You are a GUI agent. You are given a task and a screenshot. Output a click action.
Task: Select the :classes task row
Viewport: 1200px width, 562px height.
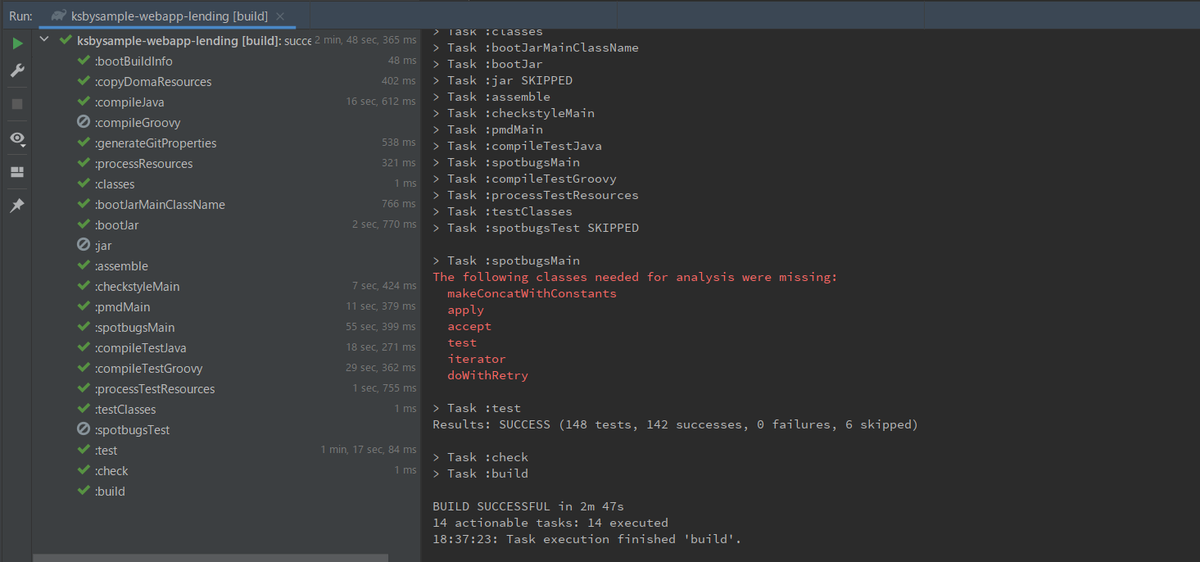pyautogui.click(x=226, y=184)
